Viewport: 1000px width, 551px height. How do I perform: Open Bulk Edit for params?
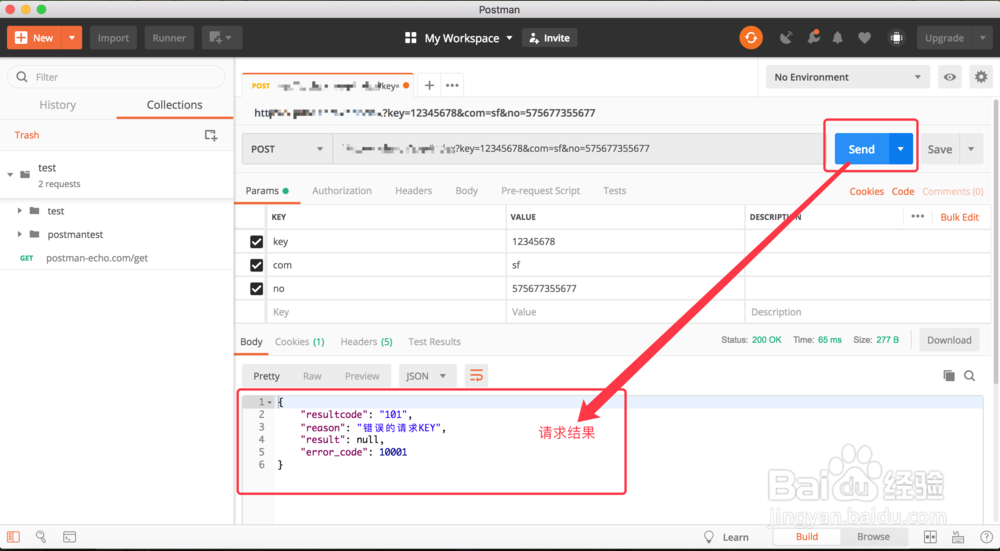[x=959, y=217]
